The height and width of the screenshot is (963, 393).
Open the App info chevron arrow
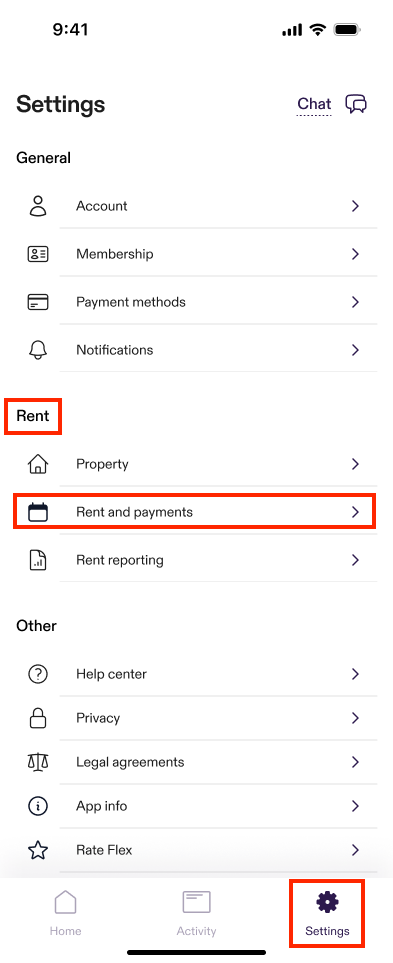pos(355,806)
